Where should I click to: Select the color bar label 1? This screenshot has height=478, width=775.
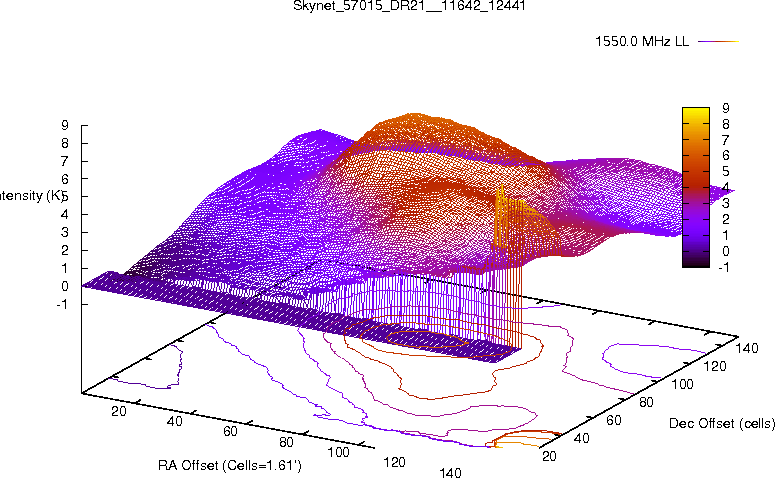coord(726,235)
